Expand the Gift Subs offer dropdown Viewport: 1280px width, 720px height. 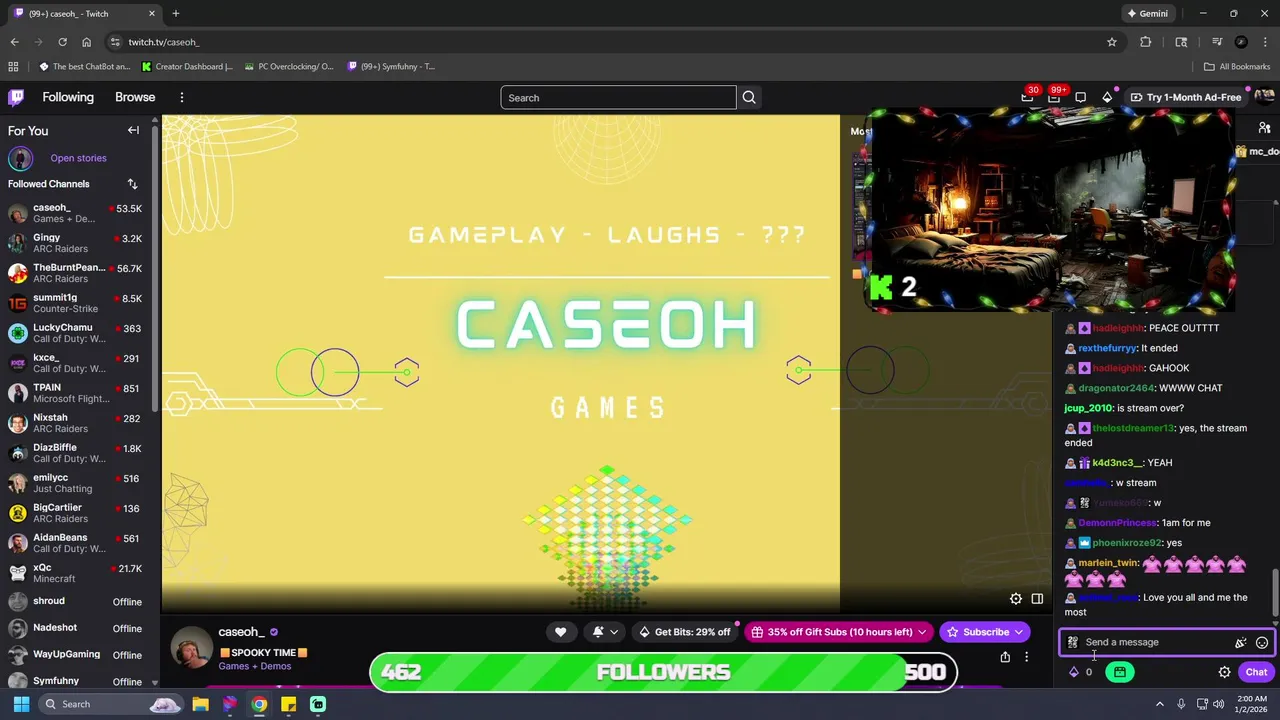click(922, 632)
